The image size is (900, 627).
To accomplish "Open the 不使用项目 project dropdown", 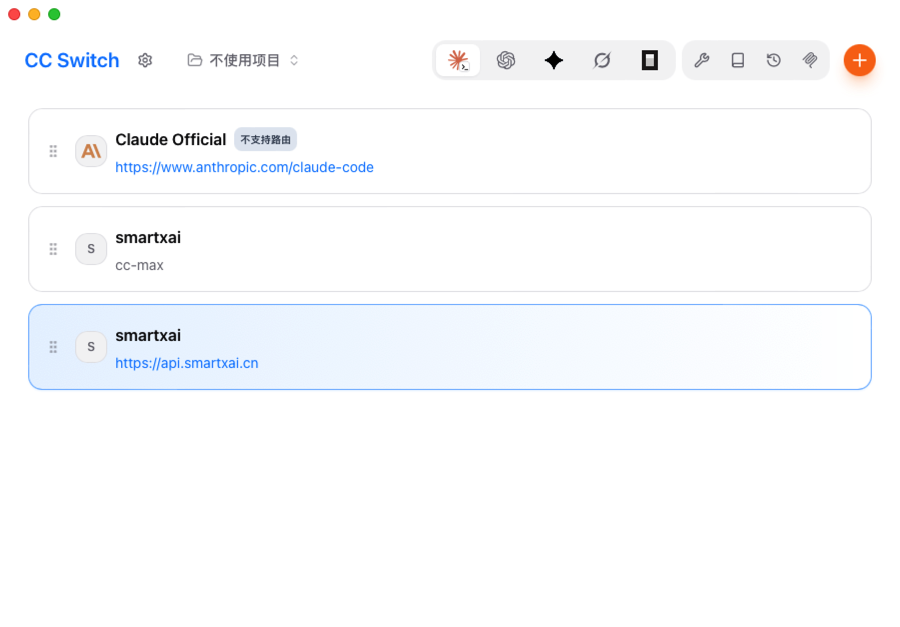I will [x=243, y=60].
